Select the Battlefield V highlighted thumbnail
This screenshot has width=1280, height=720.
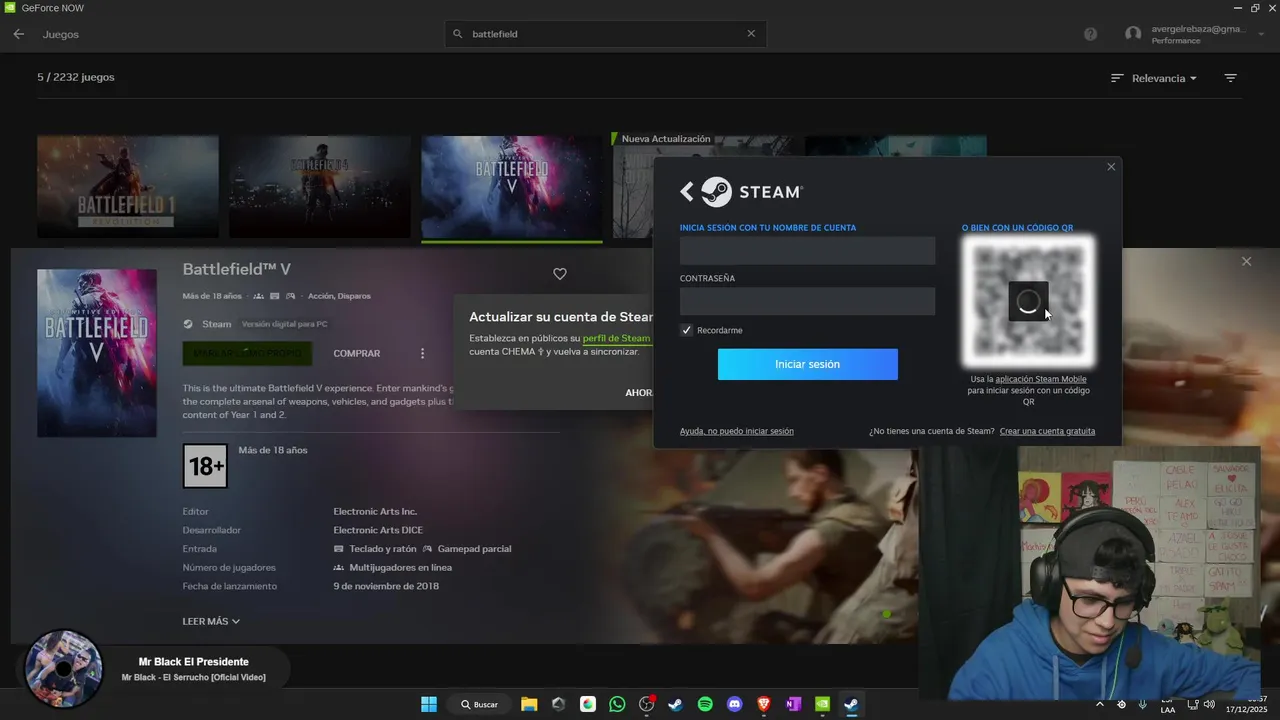pyautogui.click(x=512, y=187)
